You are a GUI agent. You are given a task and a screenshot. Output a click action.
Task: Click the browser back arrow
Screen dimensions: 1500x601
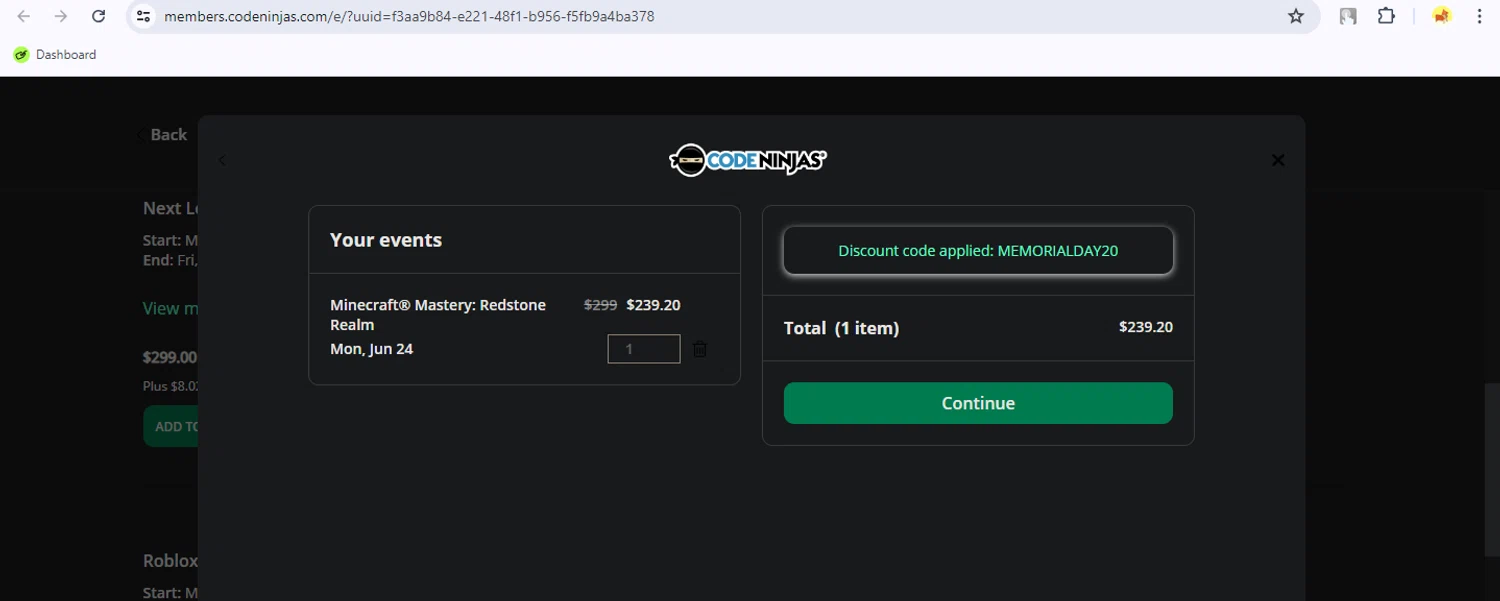(24, 16)
